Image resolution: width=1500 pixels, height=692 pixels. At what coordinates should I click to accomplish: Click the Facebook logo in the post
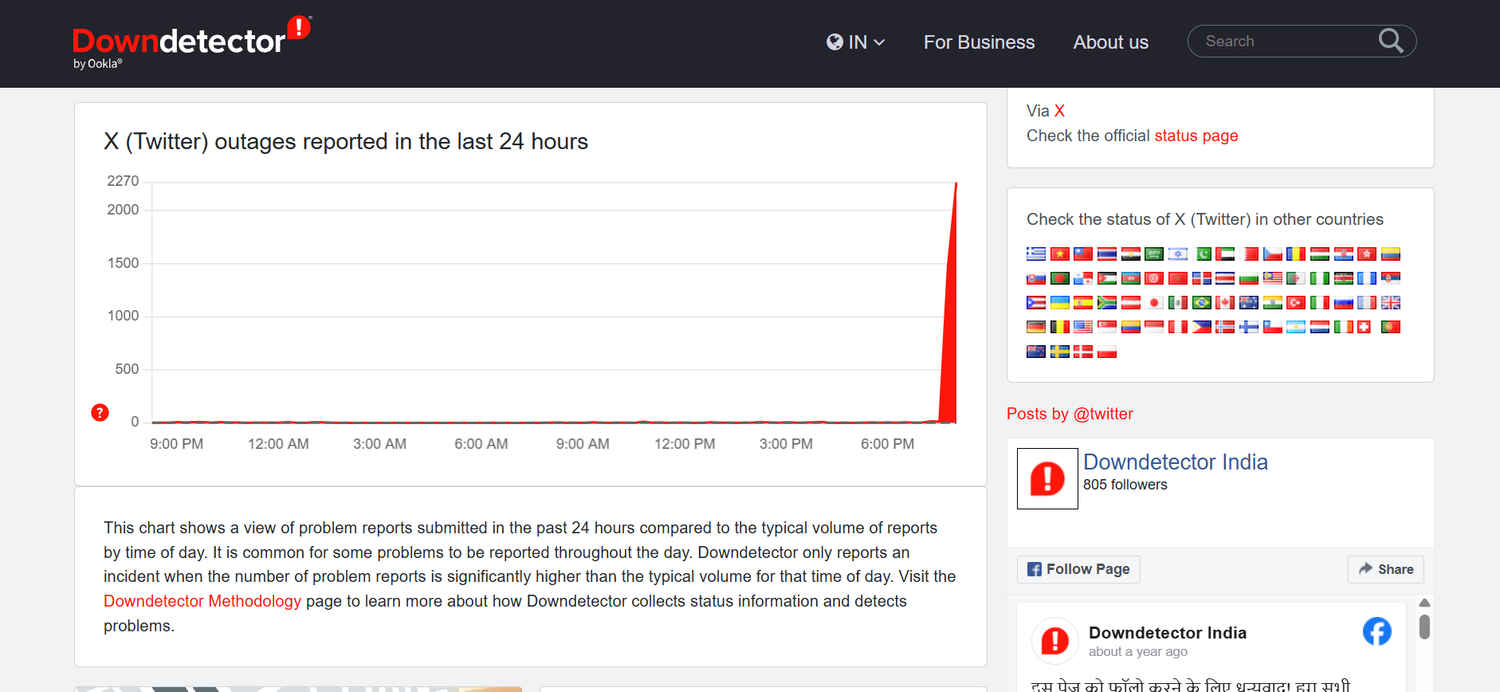[1377, 632]
